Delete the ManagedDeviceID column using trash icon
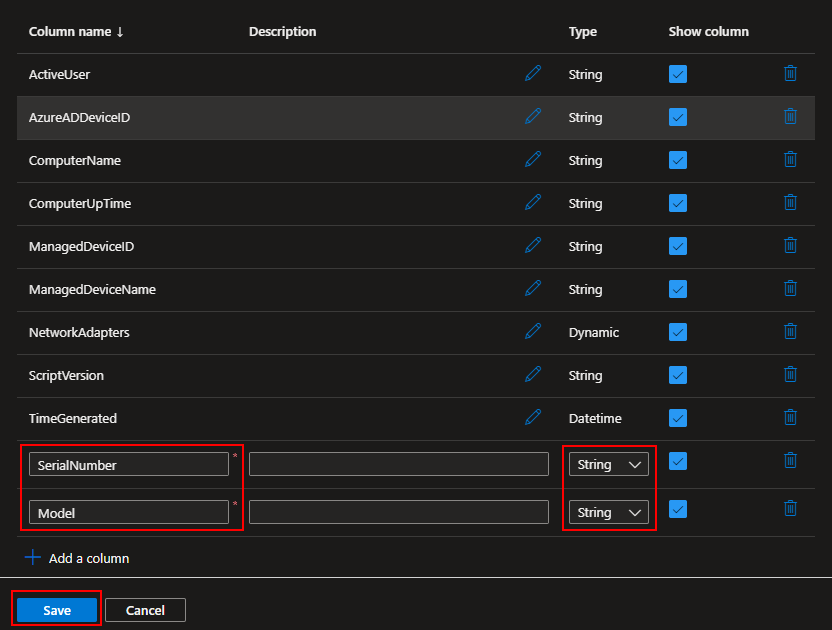This screenshot has height=630, width=832. point(790,246)
